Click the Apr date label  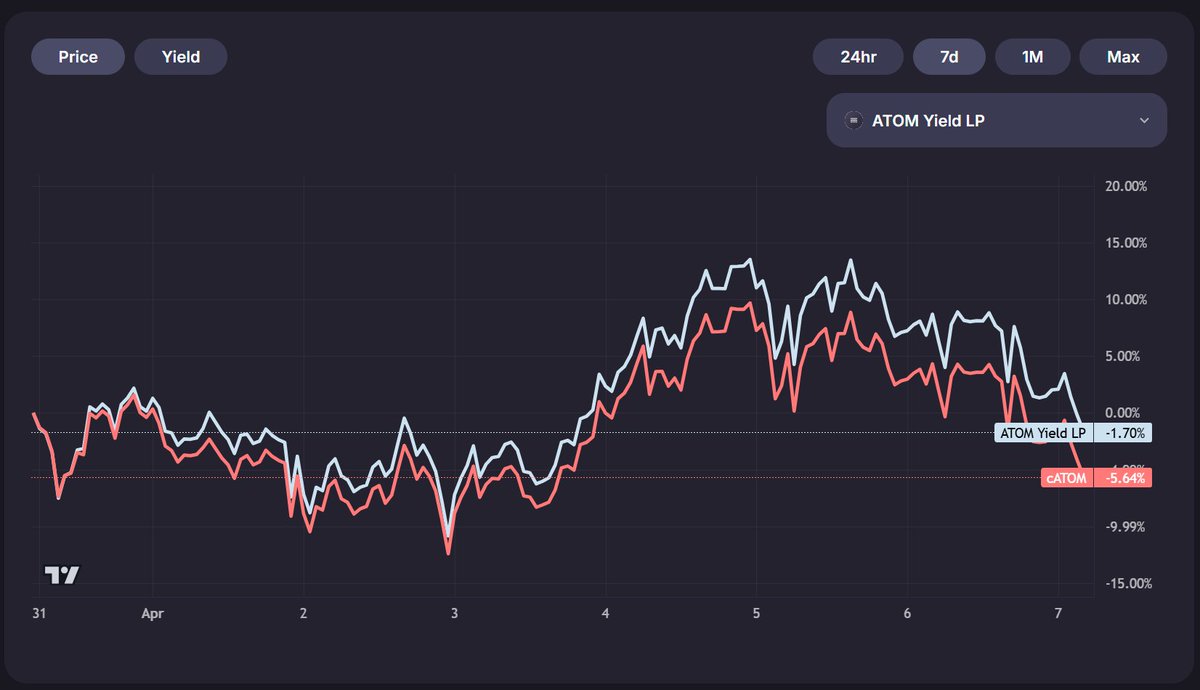pos(152,614)
